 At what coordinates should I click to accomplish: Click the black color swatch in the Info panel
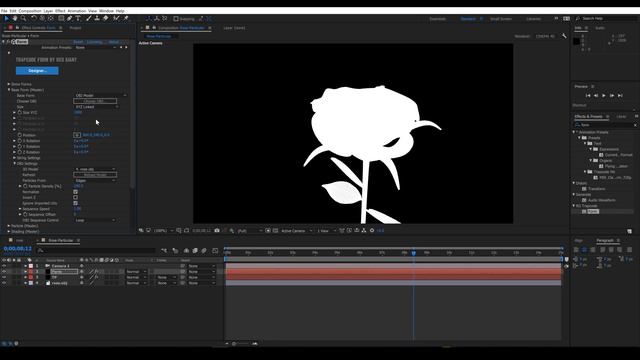[x=576, y=41]
